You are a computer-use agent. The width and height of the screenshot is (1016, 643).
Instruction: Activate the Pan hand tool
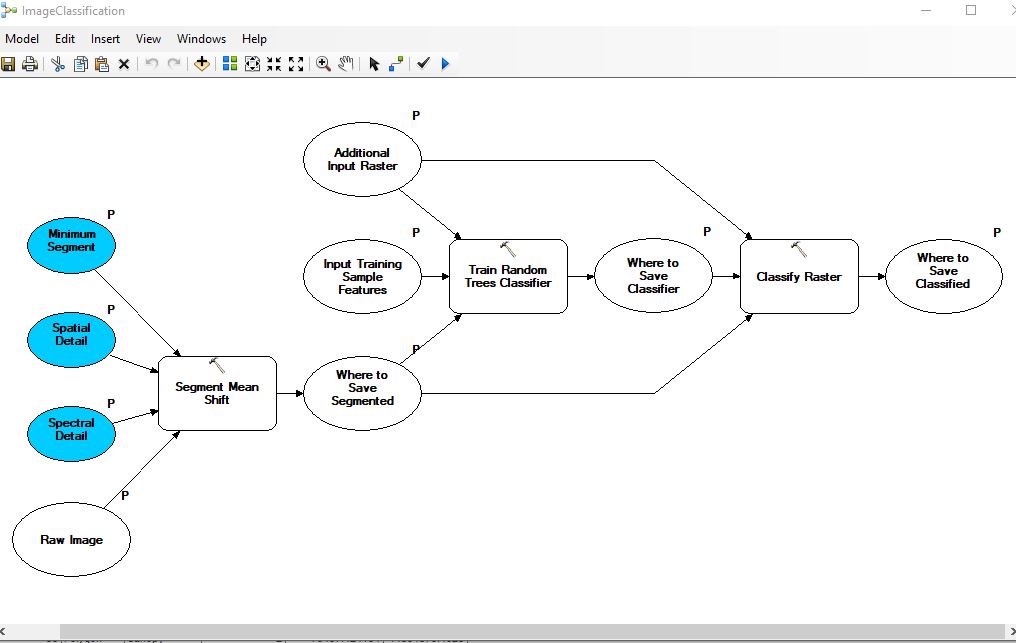coord(346,64)
